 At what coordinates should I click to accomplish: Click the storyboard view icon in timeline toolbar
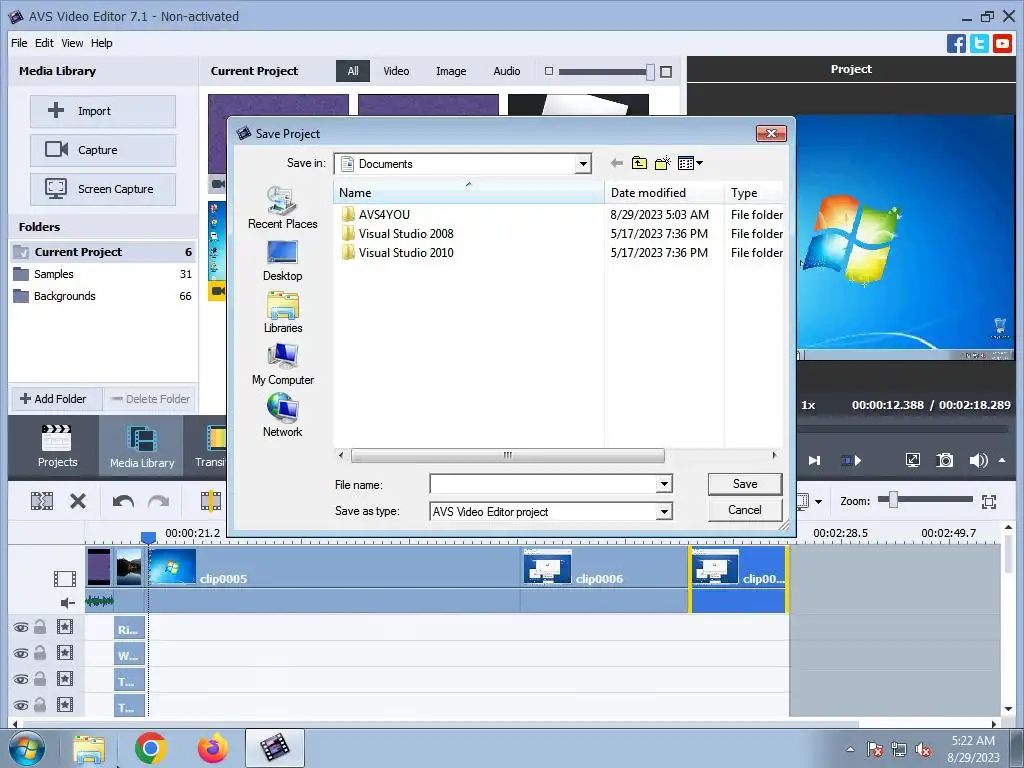pos(42,501)
